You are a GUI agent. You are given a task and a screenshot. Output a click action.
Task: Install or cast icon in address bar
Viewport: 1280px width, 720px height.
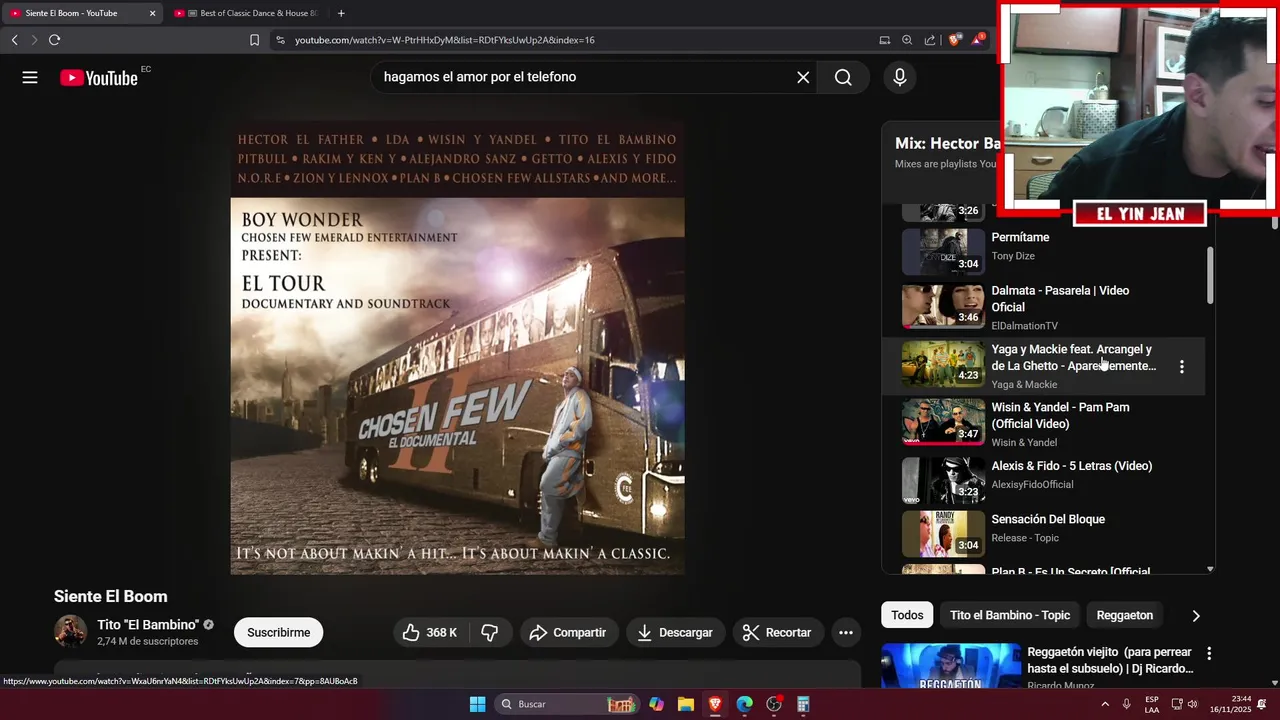click(x=884, y=40)
